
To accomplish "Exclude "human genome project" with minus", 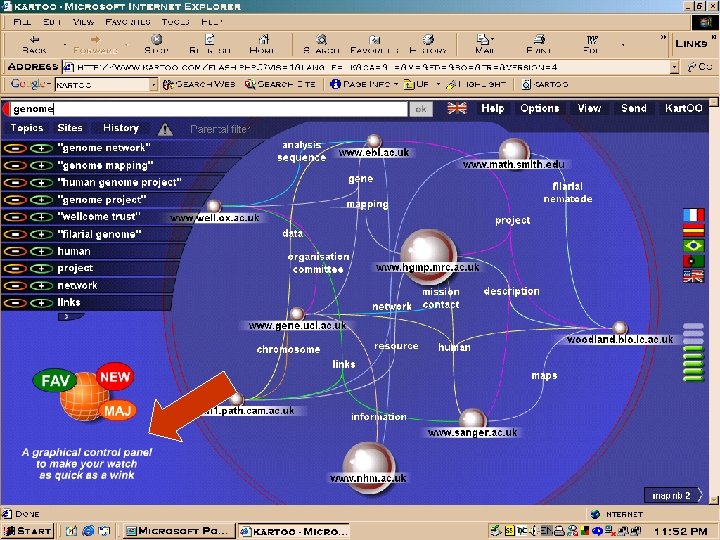I will (x=15, y=183).
